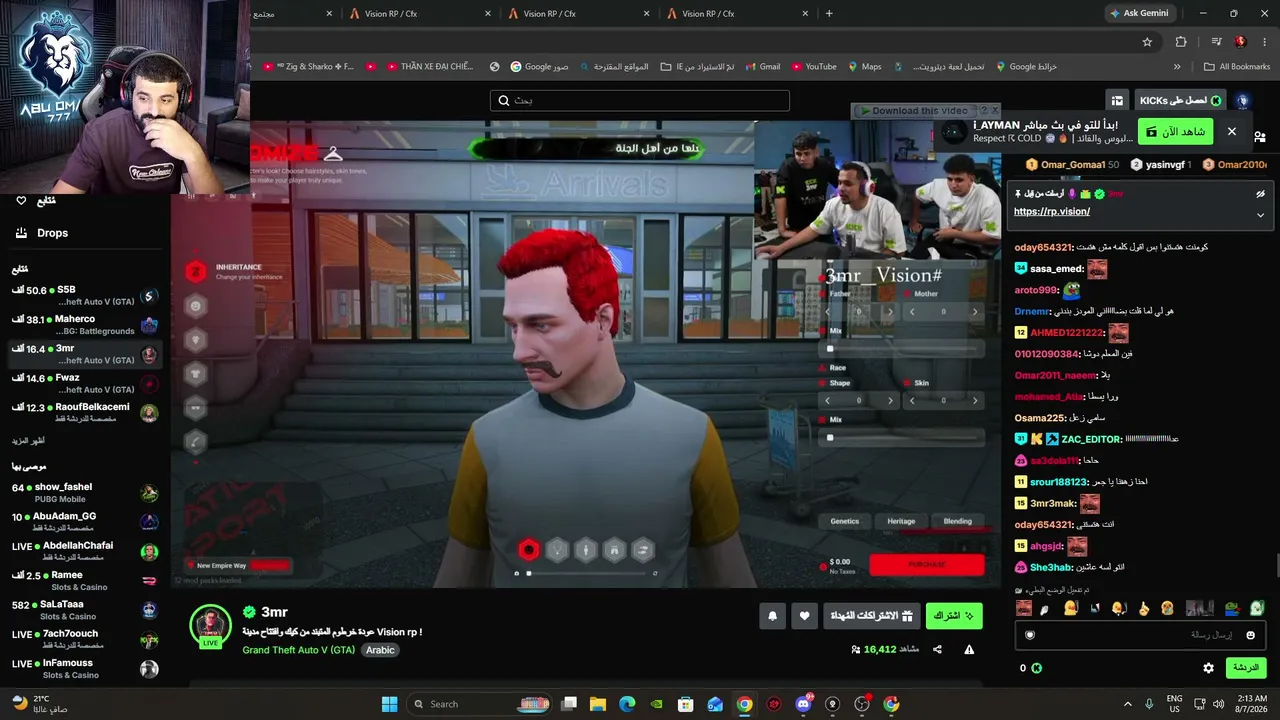Open a new browser tab

(x=829, y=13)
